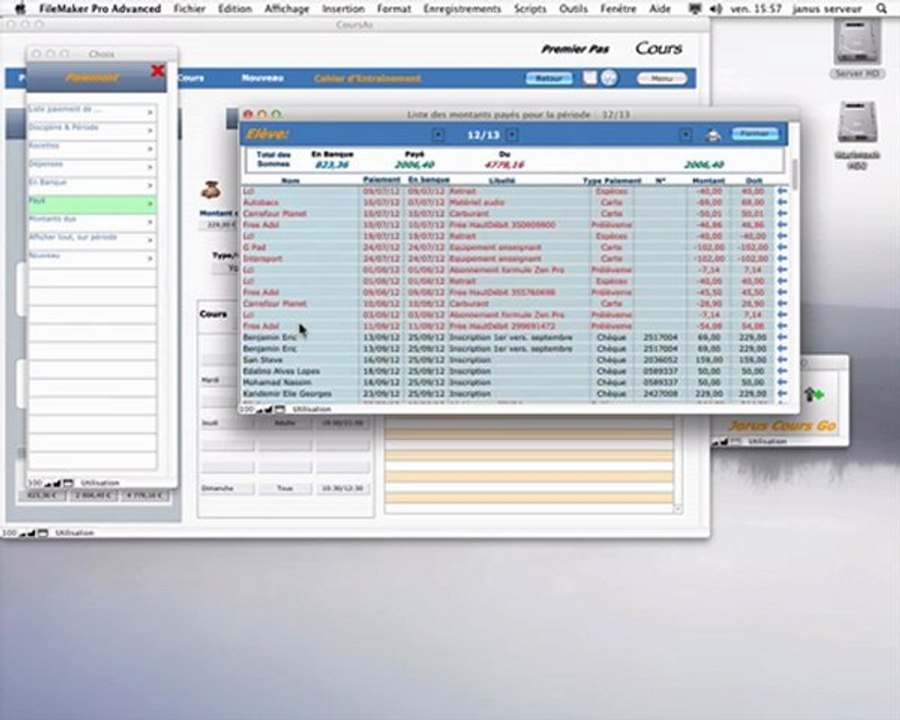This screenshot has width=900, height=720.
Task: Click the Libellé column header
Action: click(502, 180)
